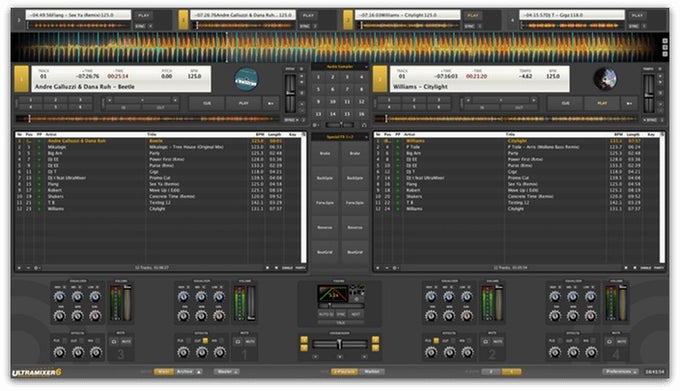Mute mixer channel 2
This screenshot has width=680, height=391.
point(498,342)
